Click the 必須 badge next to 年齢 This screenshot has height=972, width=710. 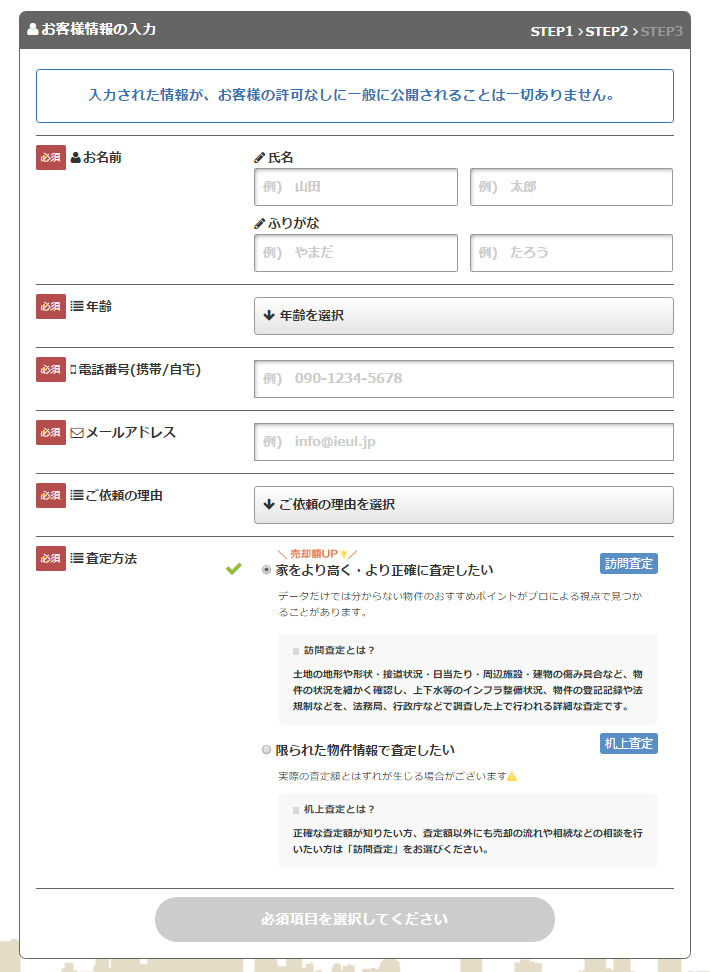tap(51, 306)
